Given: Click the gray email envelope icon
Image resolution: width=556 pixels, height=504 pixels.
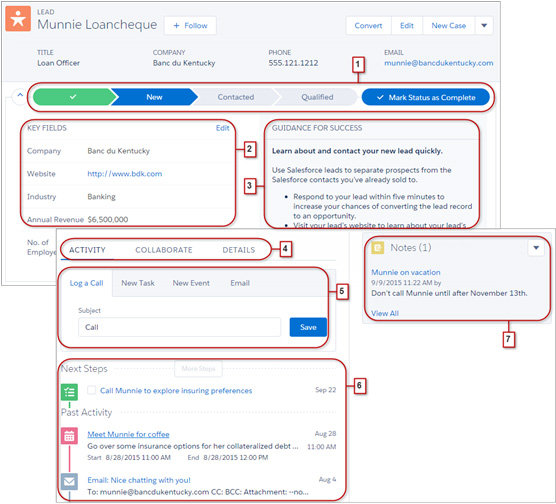Looking at the screenshot, I should pyautogui.click(x=69, y=481).
